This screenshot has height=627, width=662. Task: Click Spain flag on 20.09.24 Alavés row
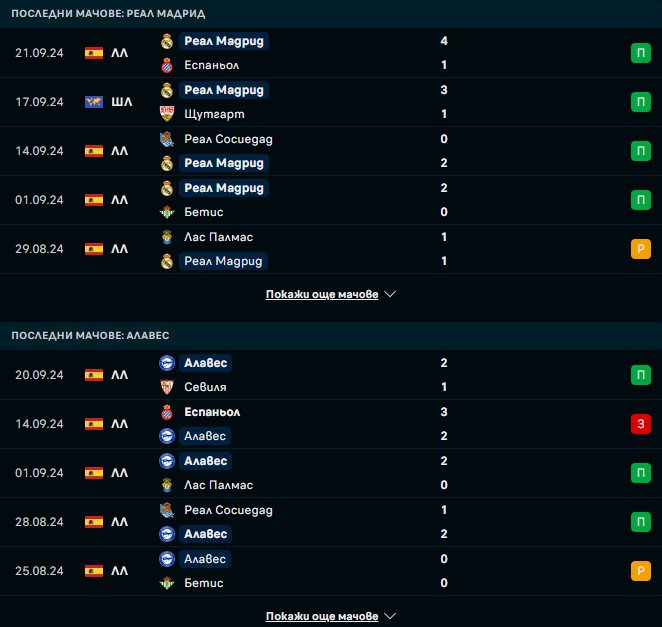click(94, 375)
